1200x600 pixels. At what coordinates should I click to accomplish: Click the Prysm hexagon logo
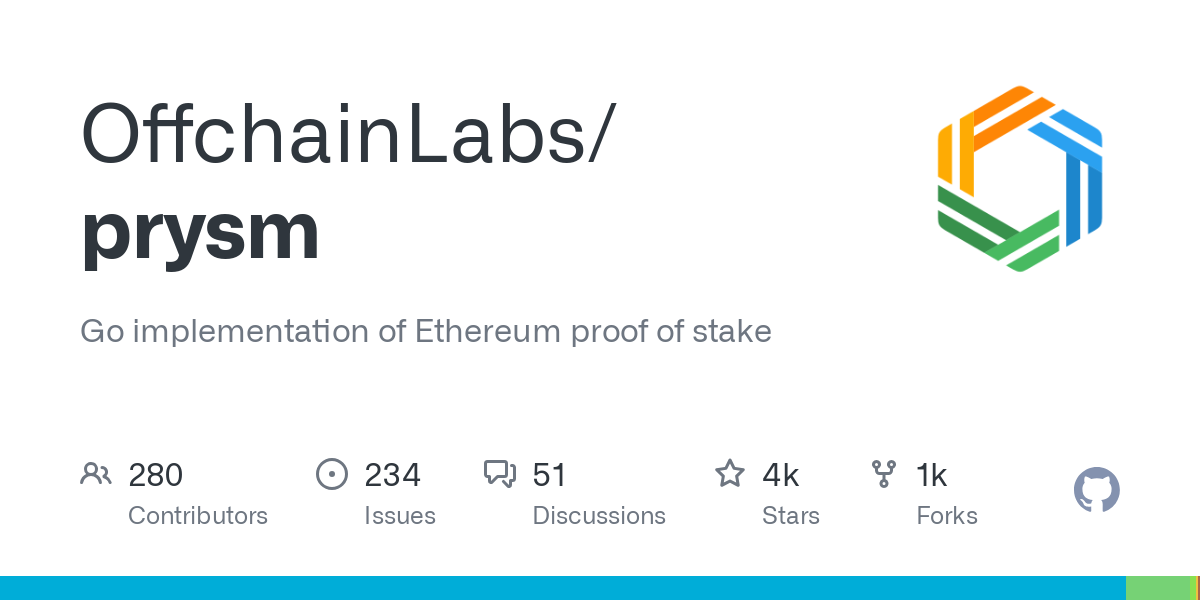(1020, 178)
